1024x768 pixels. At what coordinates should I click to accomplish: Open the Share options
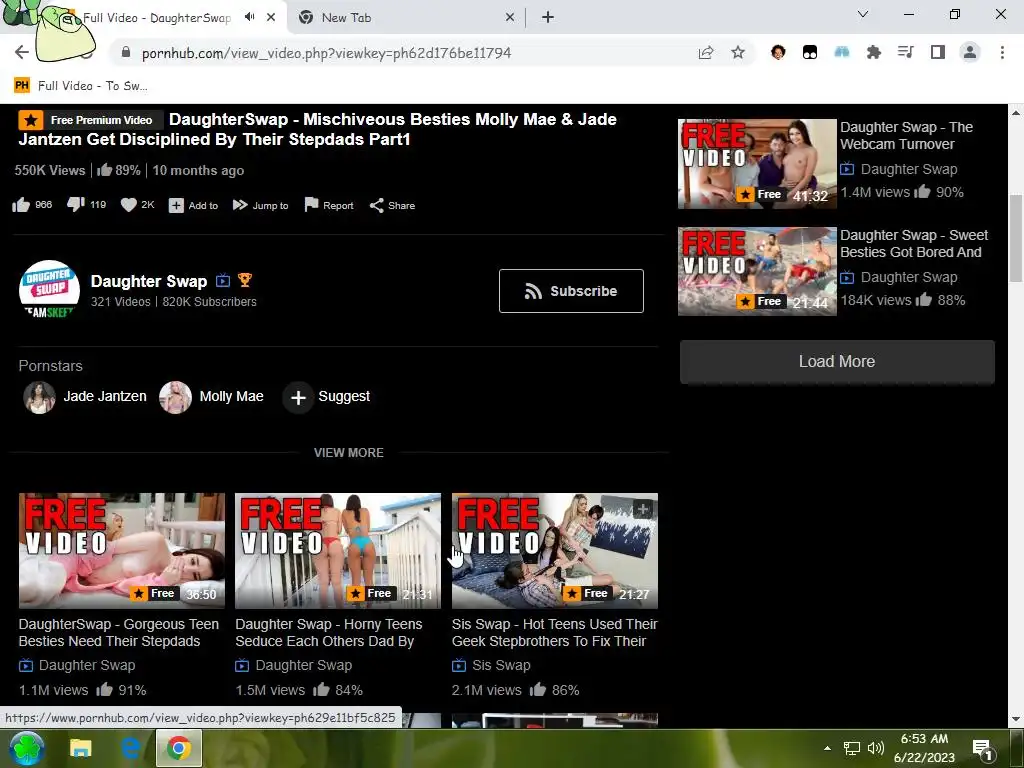pos(392,206)
